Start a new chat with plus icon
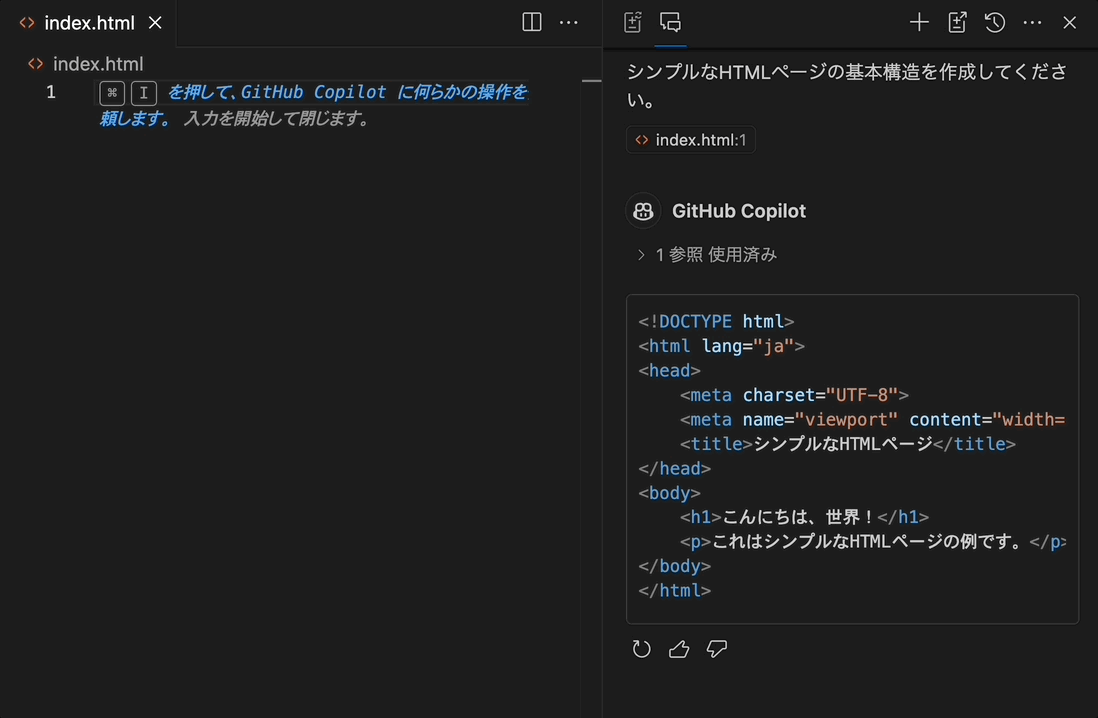Viewport: 1098px width, 718px height. point(919,22)
